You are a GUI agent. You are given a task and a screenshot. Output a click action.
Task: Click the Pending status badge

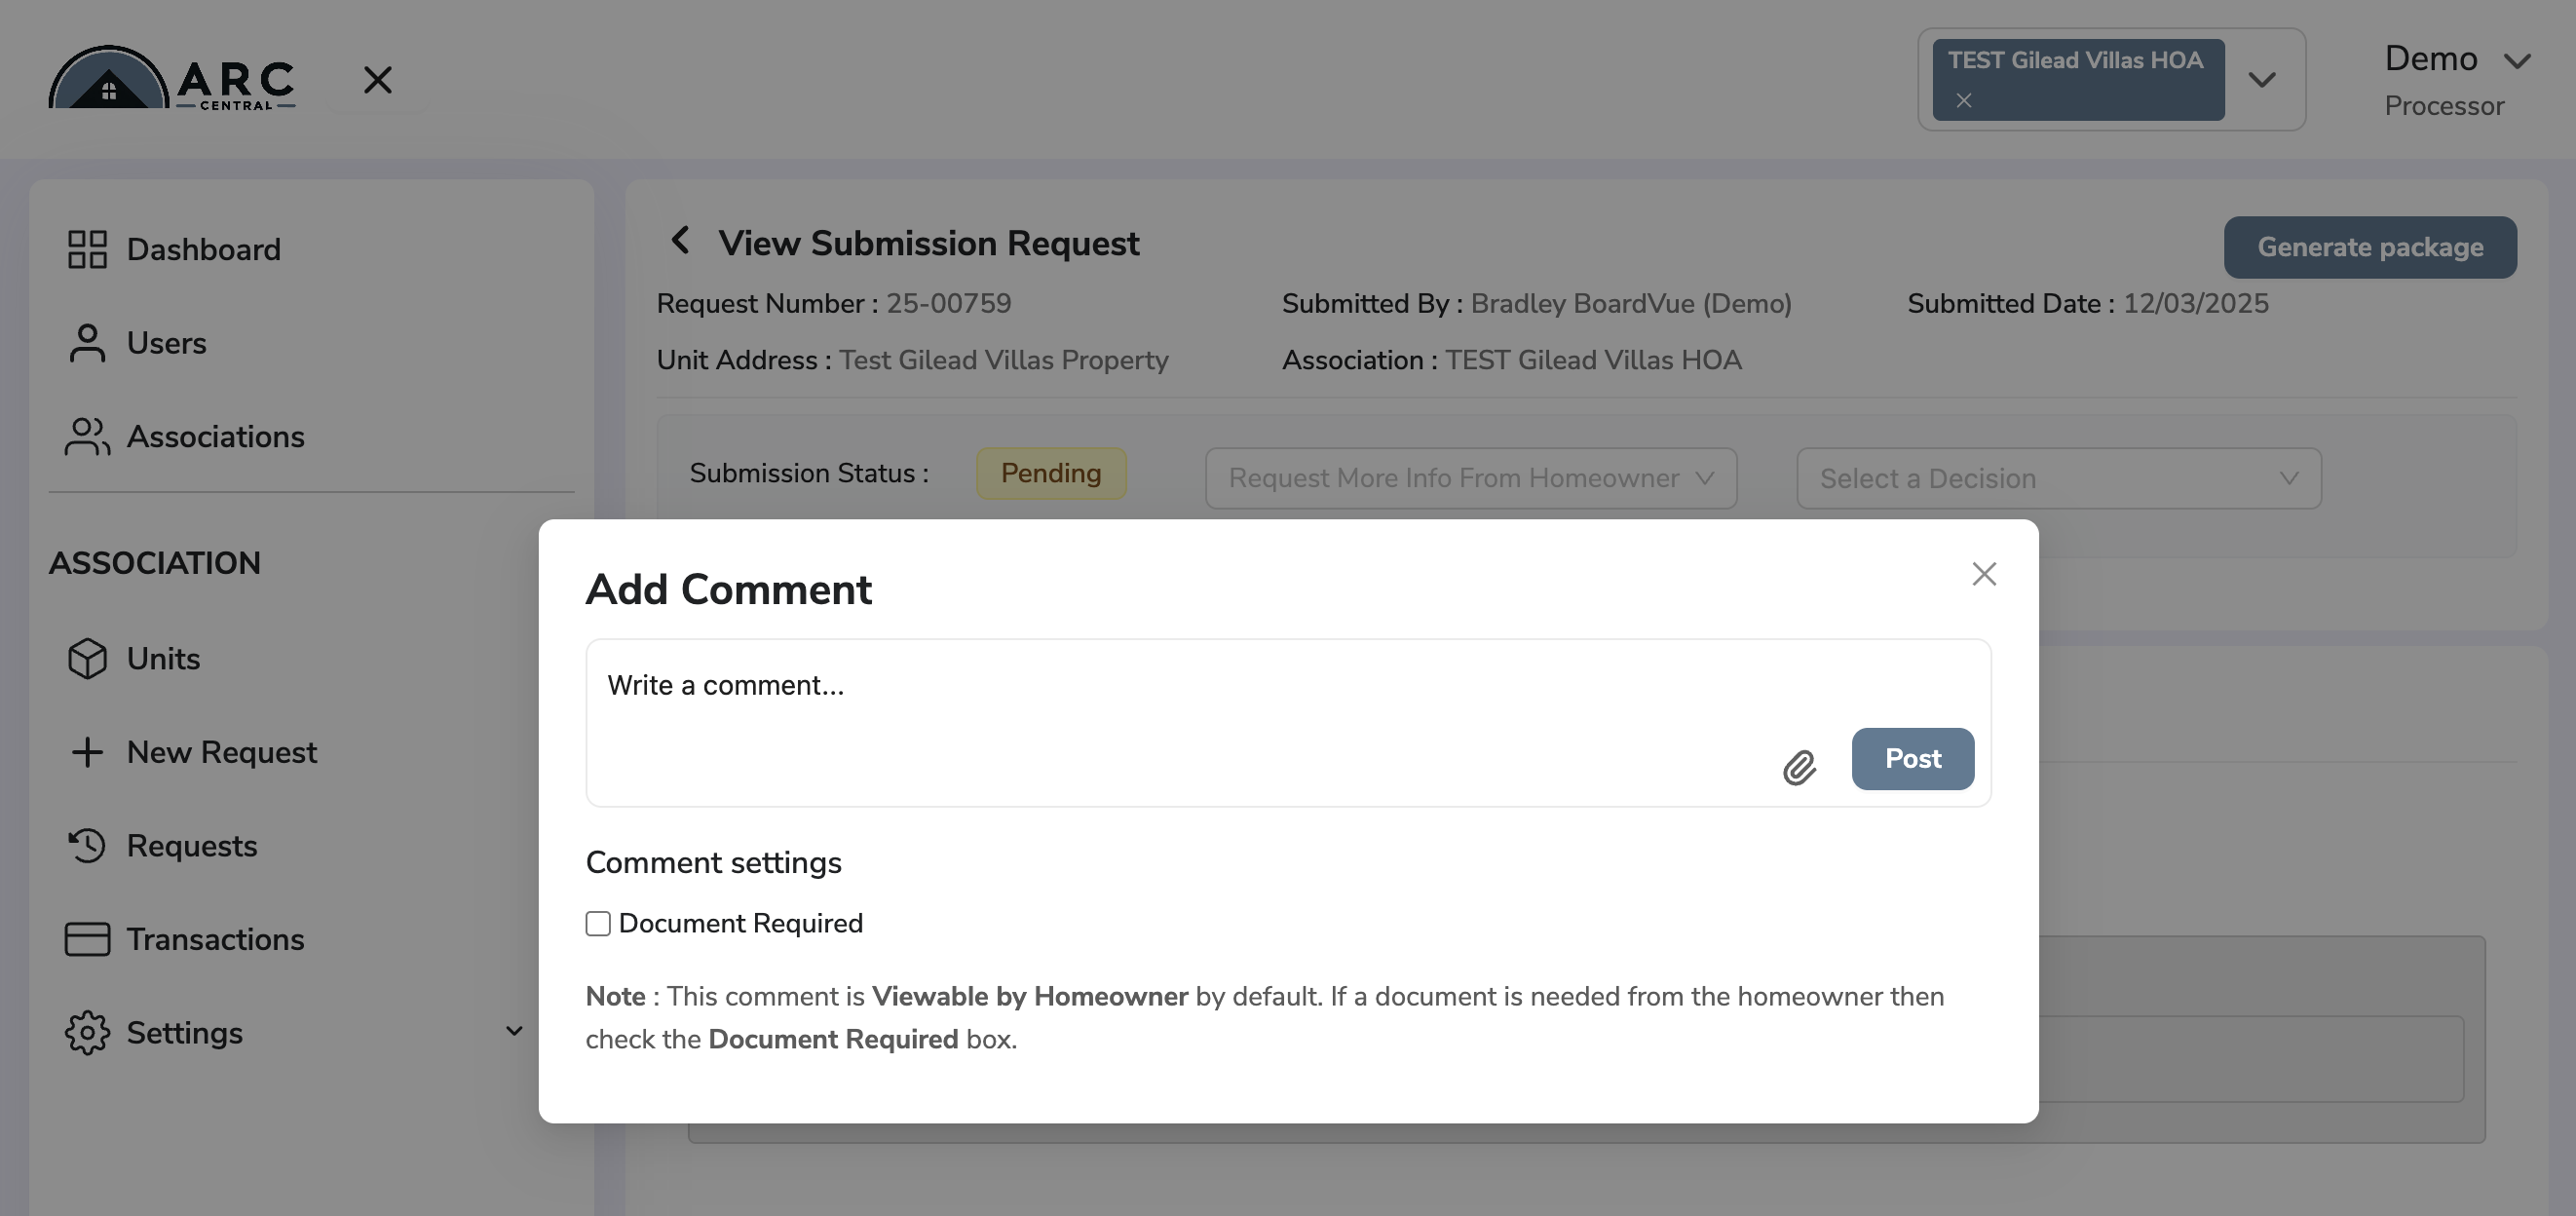[x=1051, y=473]
